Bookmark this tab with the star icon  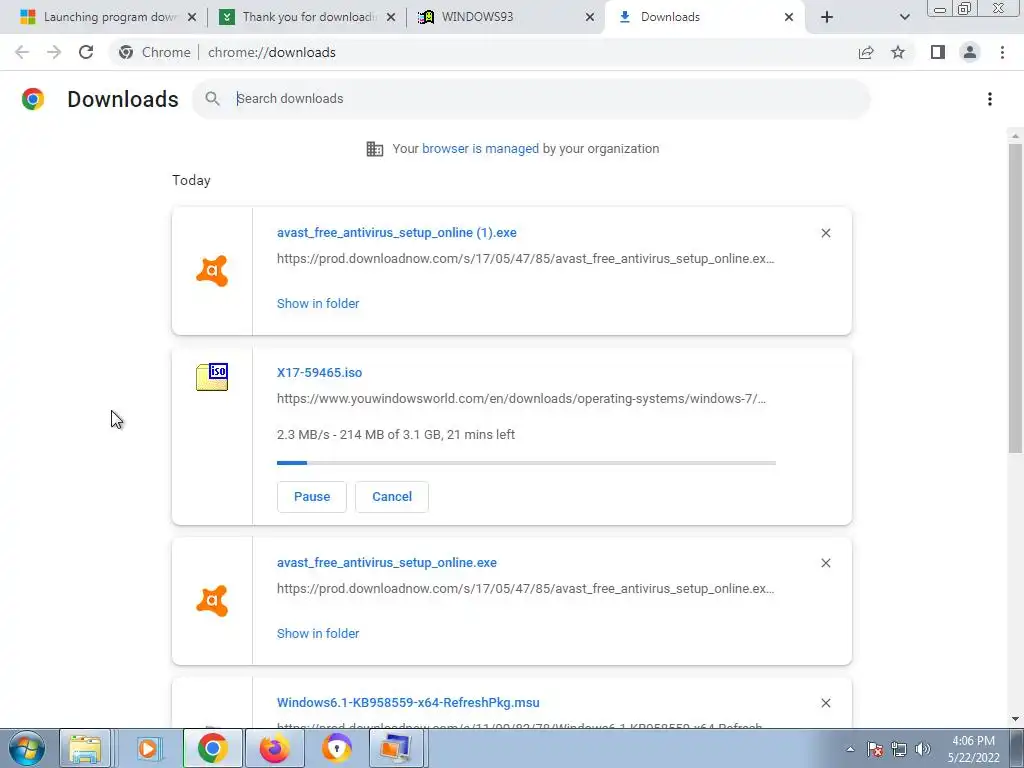pos(898,52)
